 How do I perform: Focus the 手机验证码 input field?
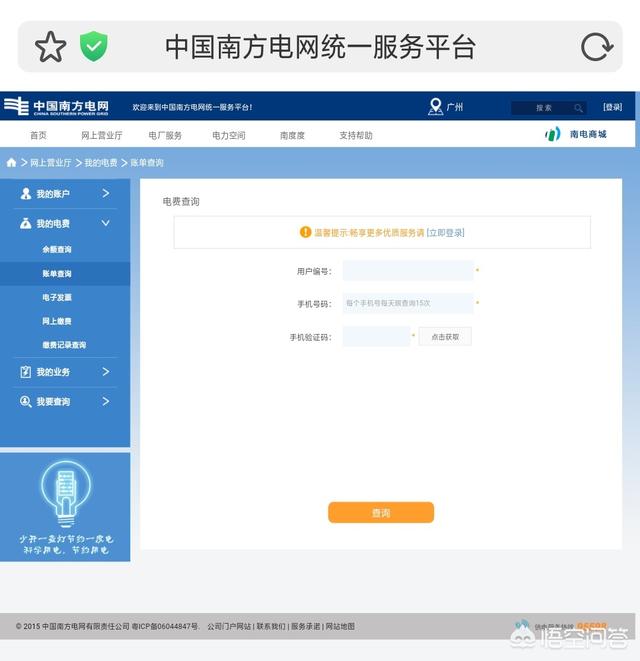(376, 336)
